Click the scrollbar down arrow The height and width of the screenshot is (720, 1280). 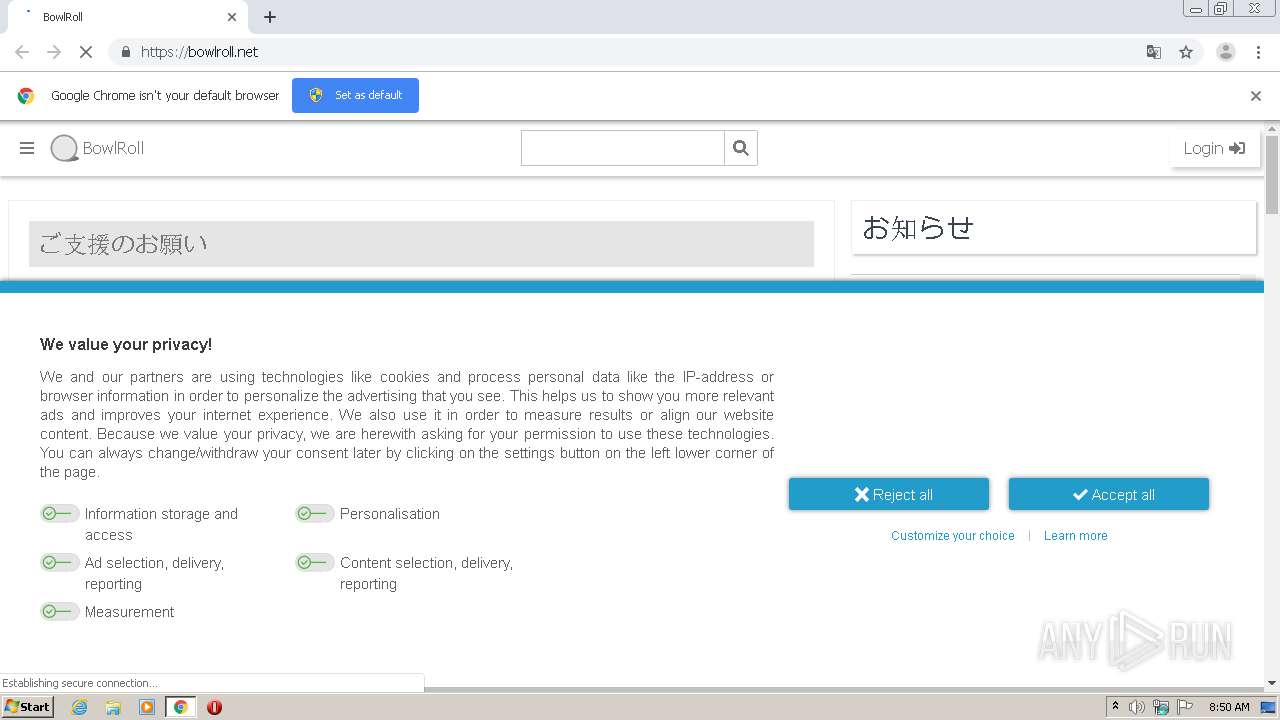tap(1272, 682)
